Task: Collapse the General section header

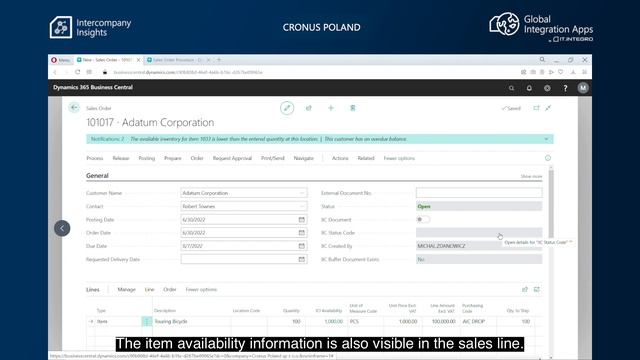Action: 97,176
